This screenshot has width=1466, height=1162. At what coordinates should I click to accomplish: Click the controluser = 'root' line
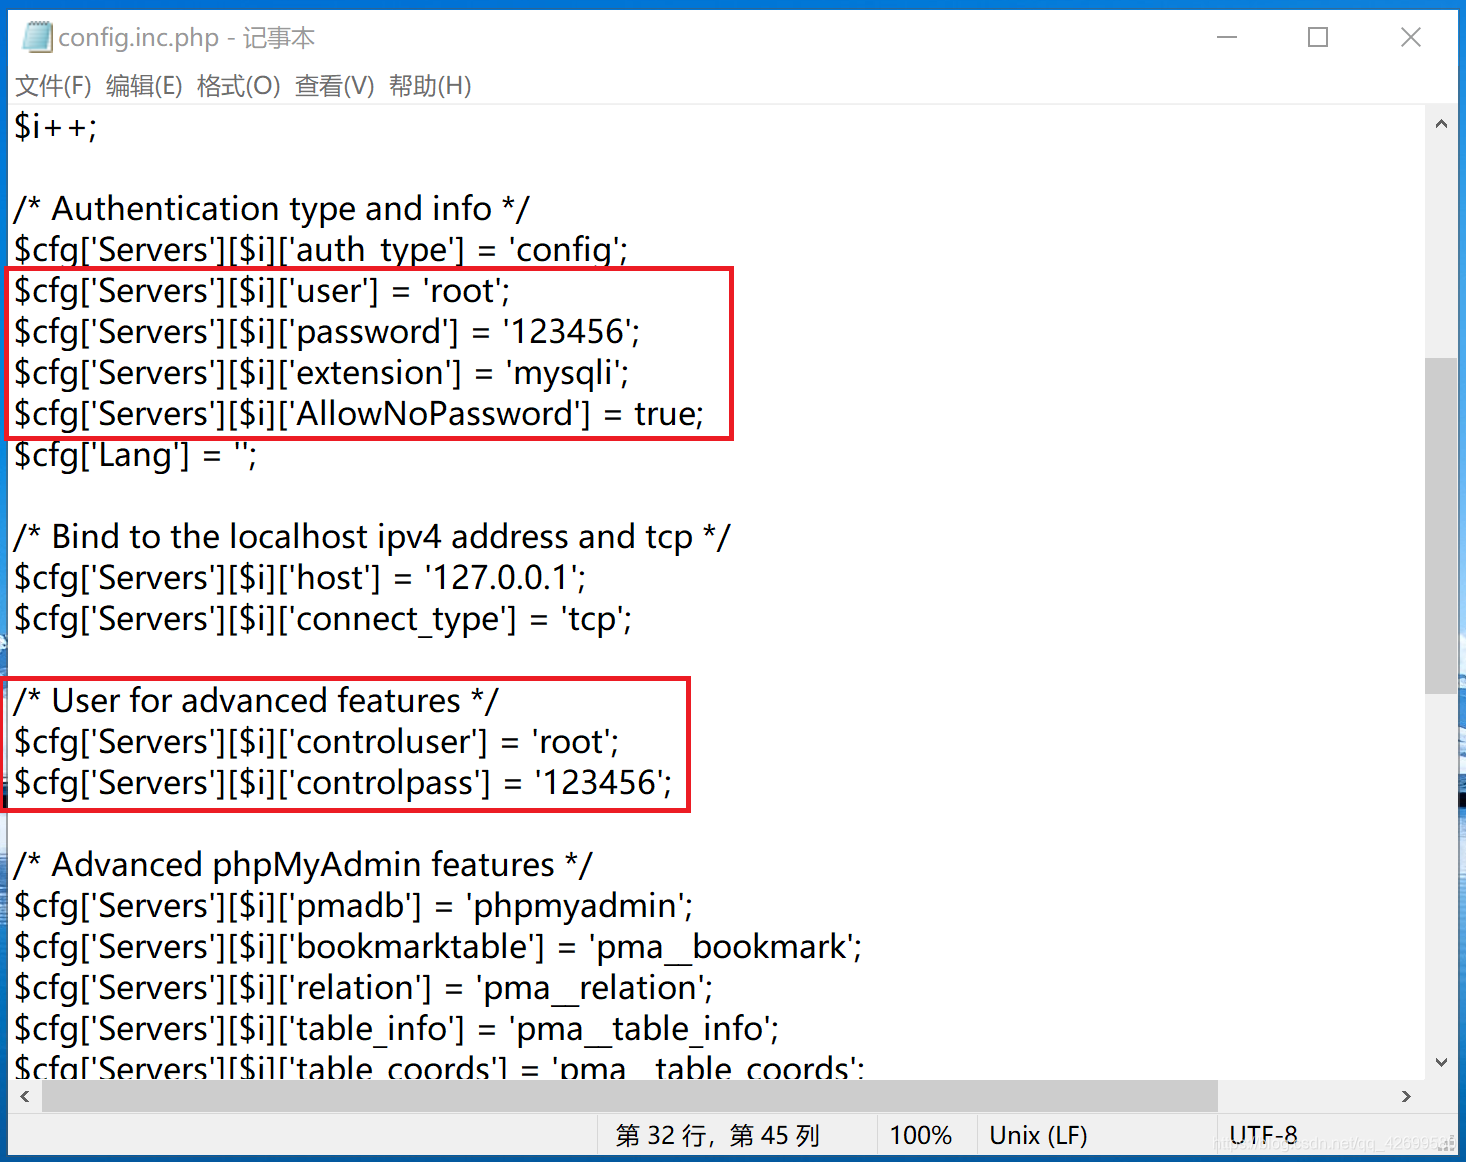[317, 742]
